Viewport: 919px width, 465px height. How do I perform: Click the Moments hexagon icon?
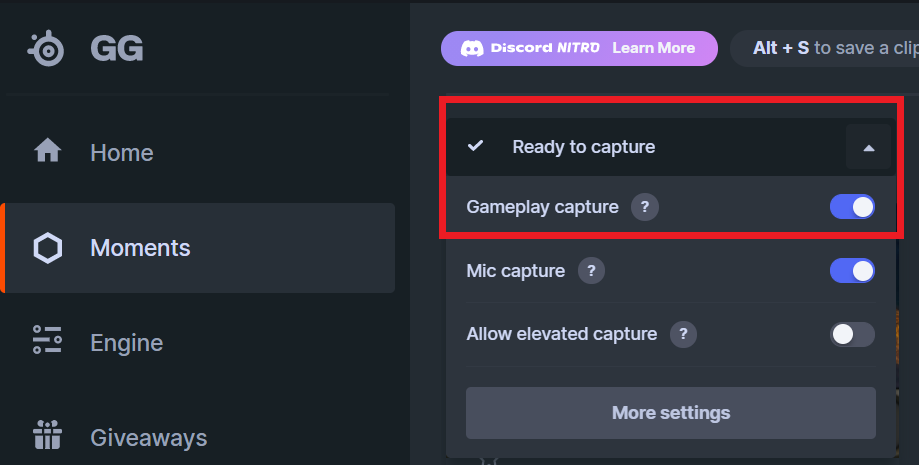click(x=48, y=248)
